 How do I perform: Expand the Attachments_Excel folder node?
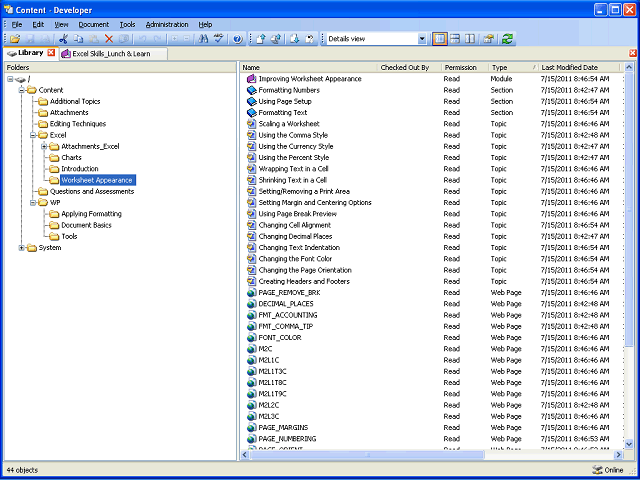tap(44, 146)
